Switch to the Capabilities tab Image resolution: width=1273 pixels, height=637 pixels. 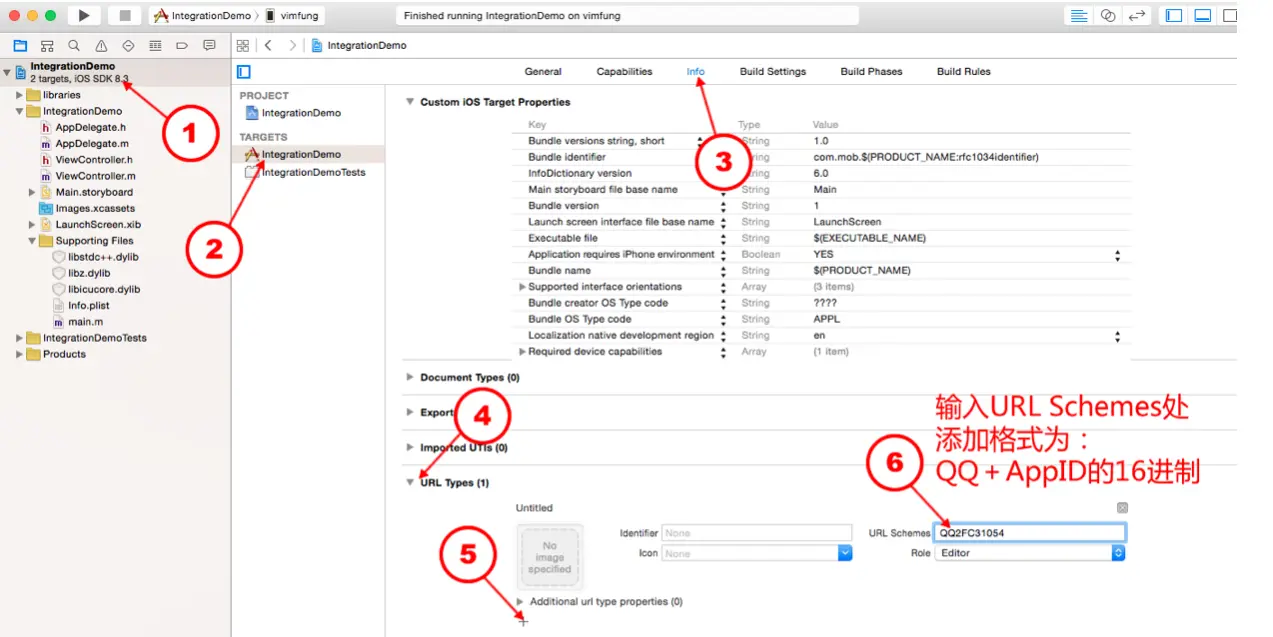coord(624,72)
